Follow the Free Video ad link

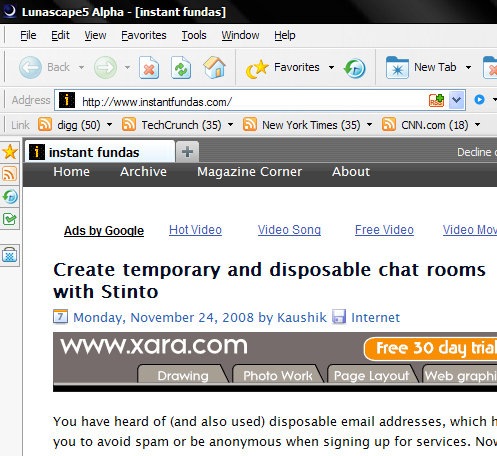(x=384, y=230)
